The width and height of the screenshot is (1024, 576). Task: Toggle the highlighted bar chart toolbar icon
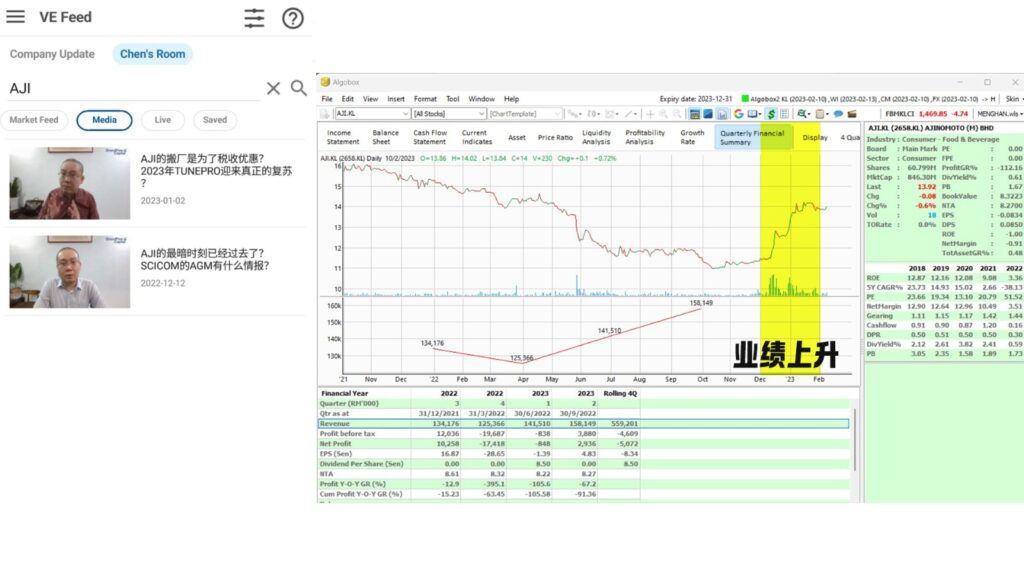pos(722,114)
